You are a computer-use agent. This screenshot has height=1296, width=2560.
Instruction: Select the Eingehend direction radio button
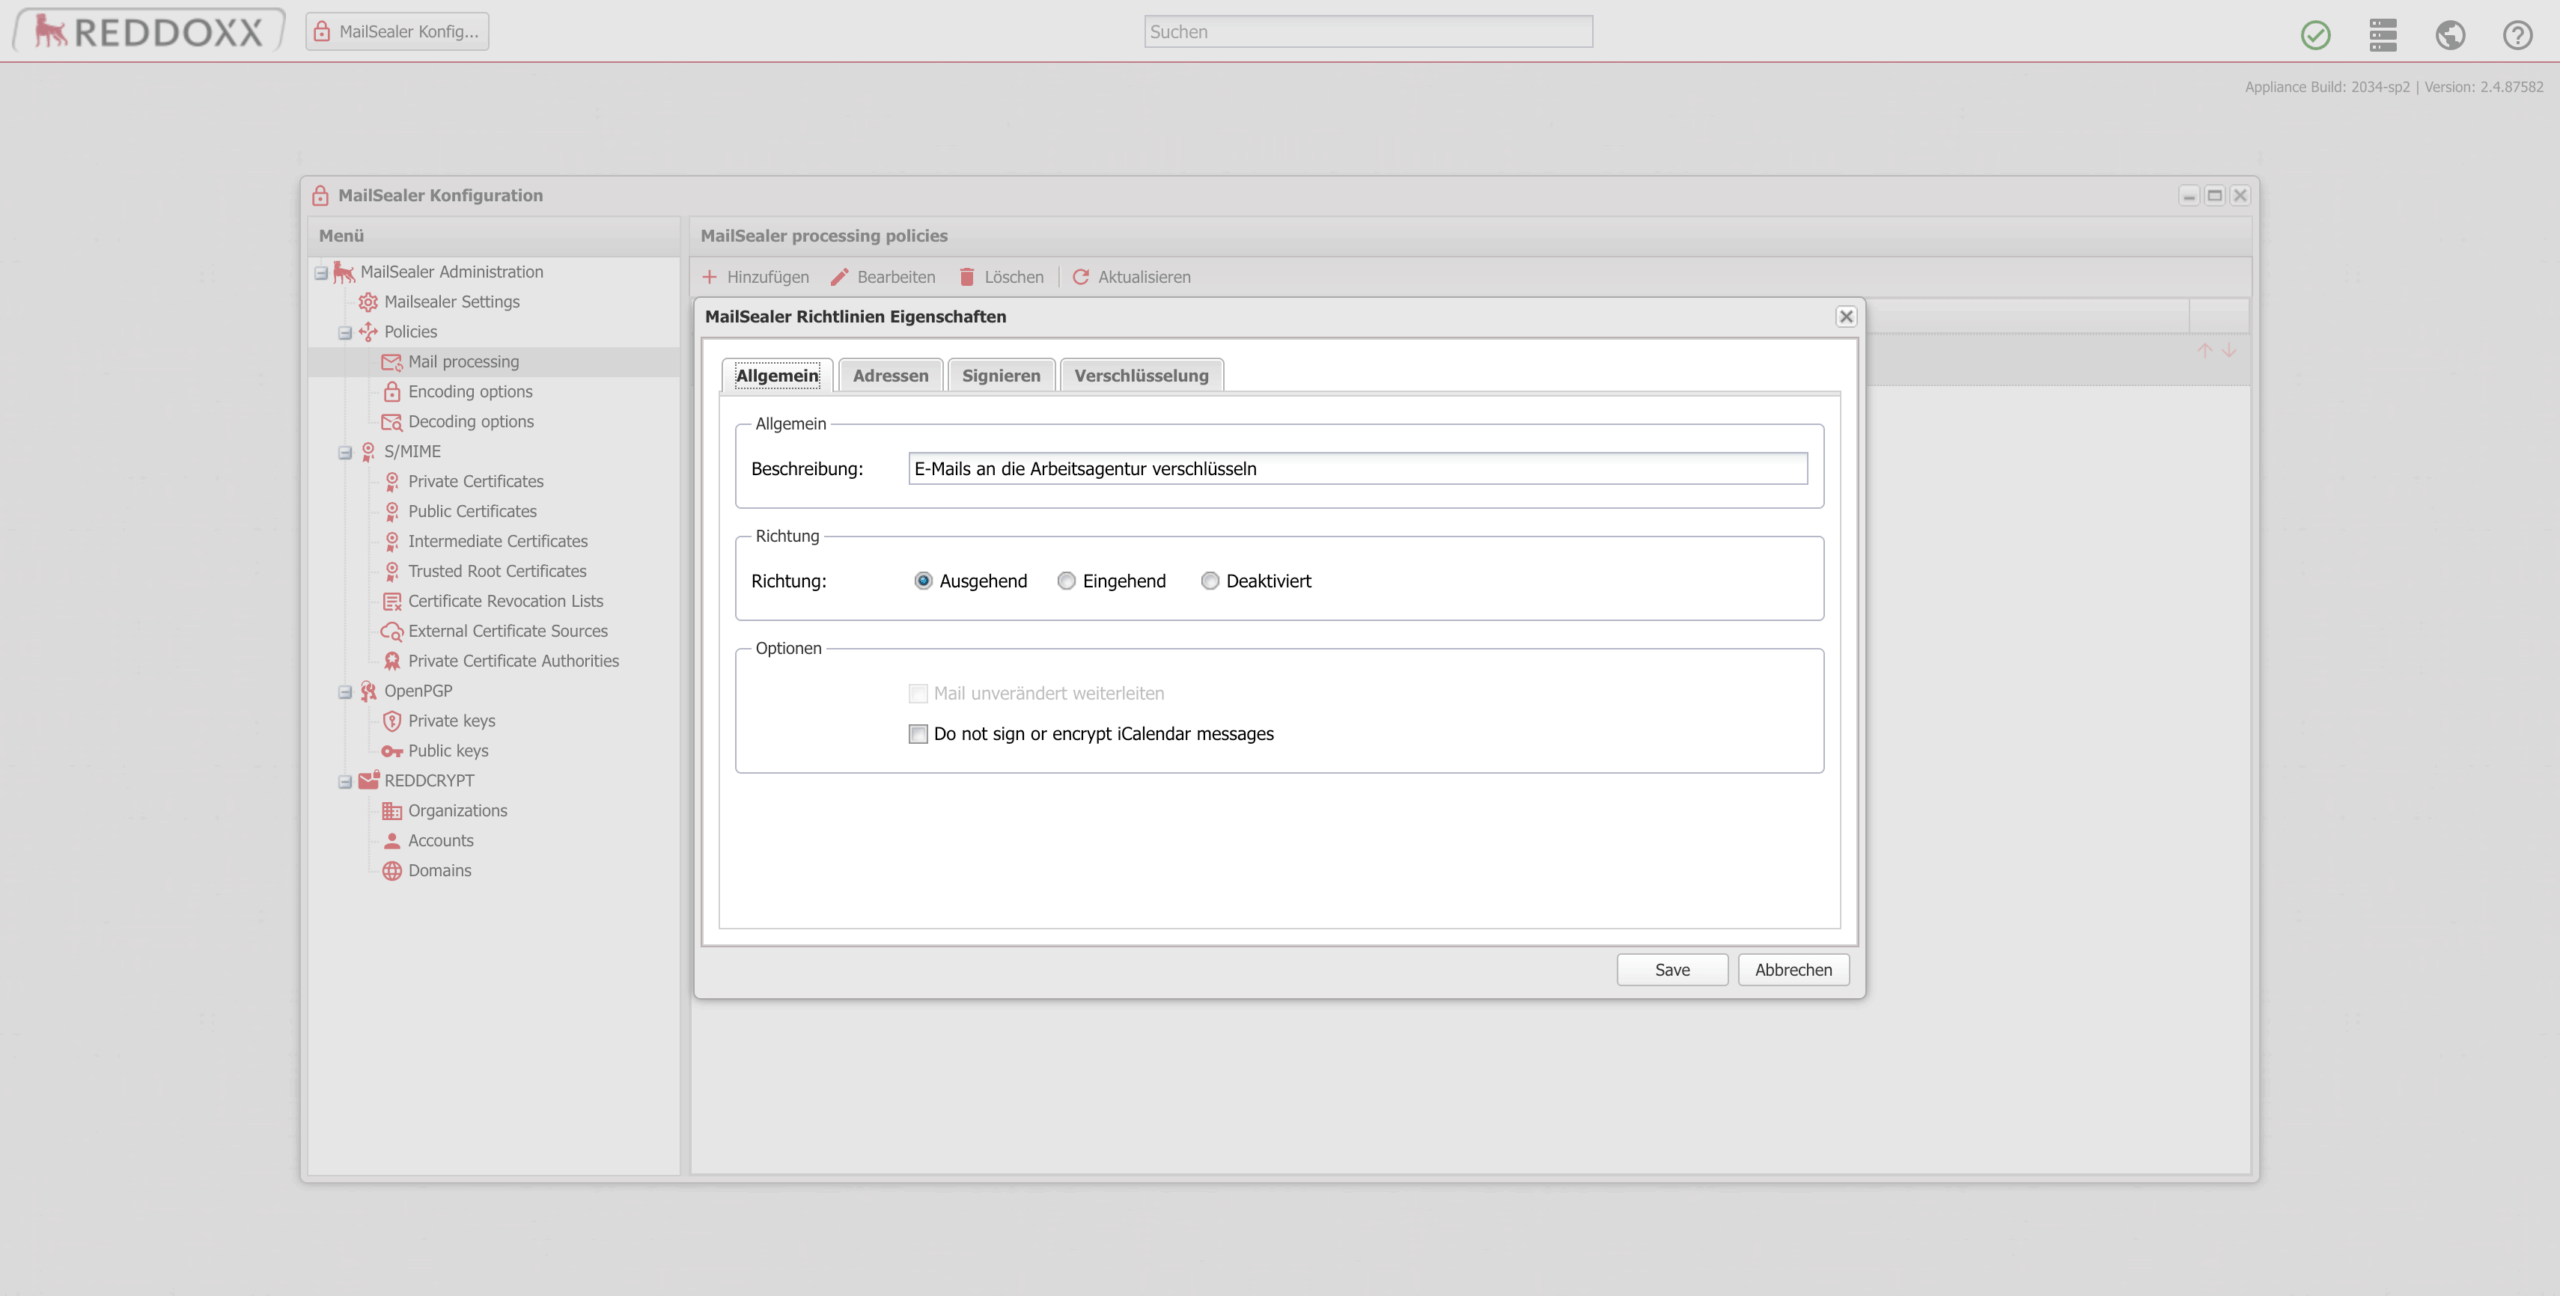pos(1066,581)
